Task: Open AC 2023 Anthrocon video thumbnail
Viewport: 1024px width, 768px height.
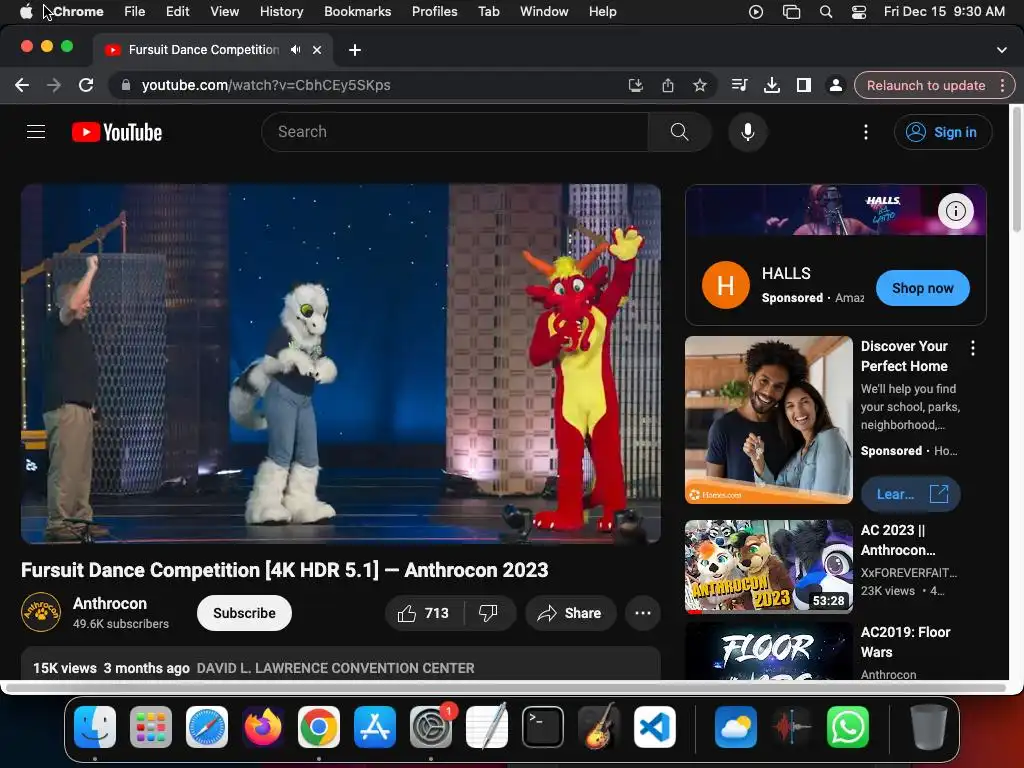Action: click(769, 567)
